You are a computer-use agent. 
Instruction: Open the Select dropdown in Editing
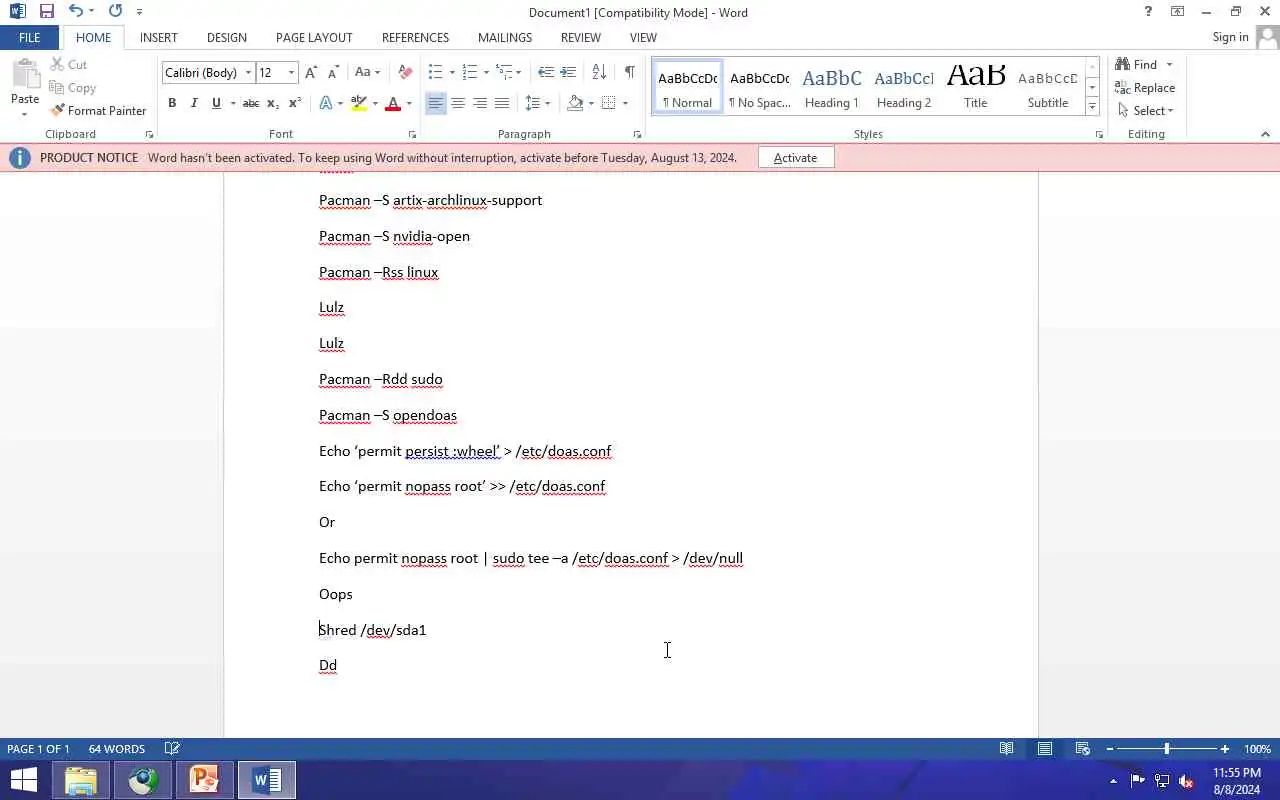pos(1146,111)
